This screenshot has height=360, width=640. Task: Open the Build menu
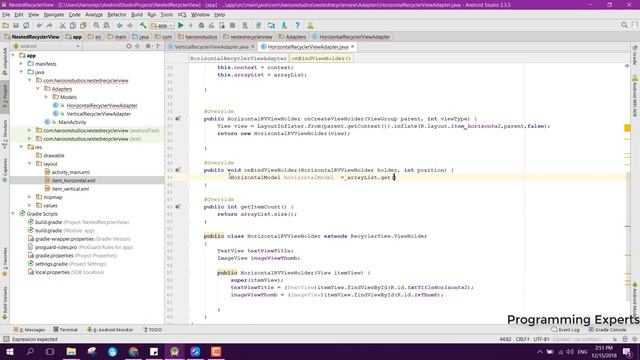pyautogui.click(x=137, y=15)
